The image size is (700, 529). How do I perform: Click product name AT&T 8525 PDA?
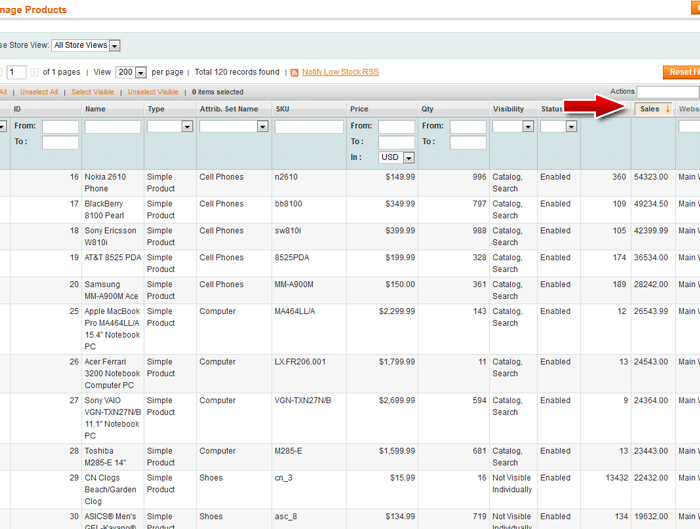pos(112,258)
